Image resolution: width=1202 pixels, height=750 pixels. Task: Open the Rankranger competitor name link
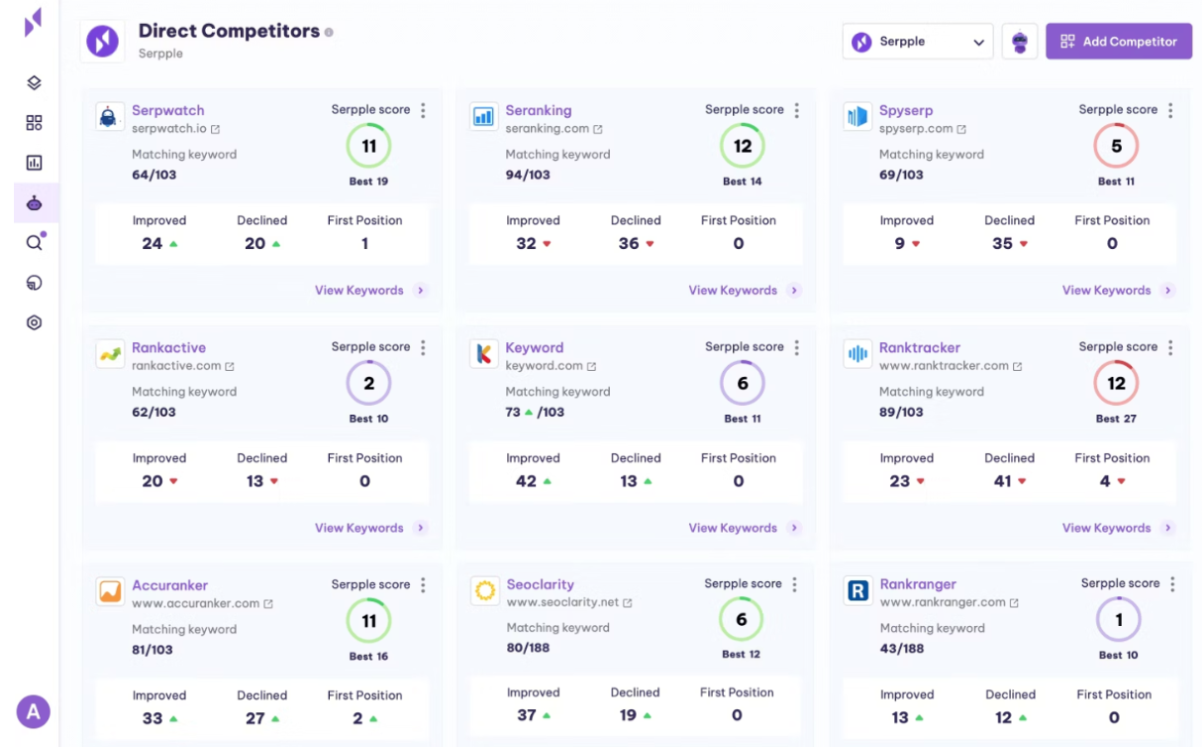[918, 584]
